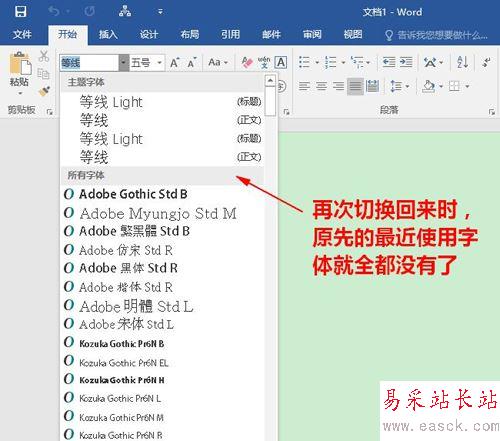500x441 pixels.
Task: Apply bullet list formatting
Action: [304, 62]
